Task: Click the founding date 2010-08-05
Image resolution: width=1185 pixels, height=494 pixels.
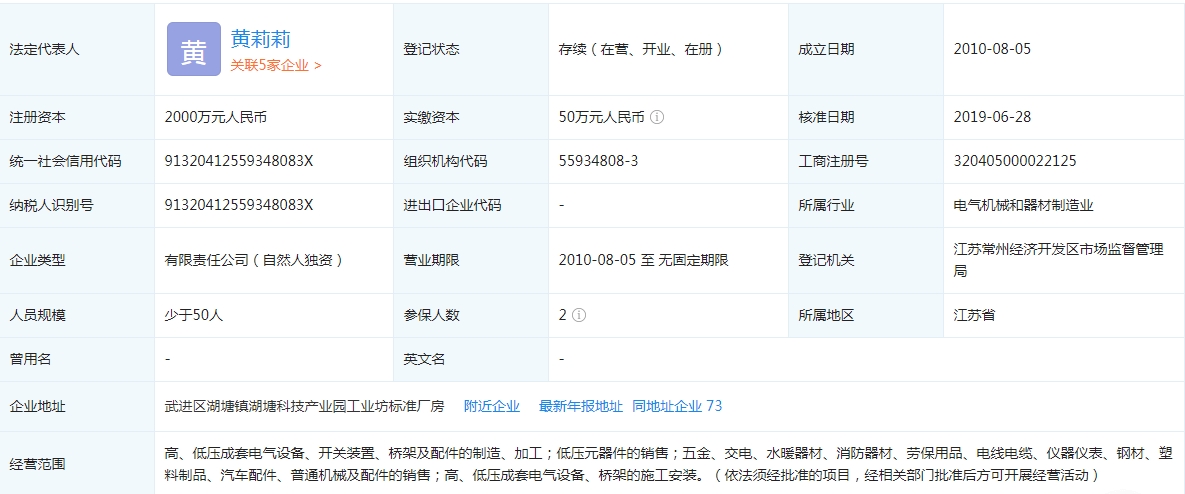Action: 992,49
